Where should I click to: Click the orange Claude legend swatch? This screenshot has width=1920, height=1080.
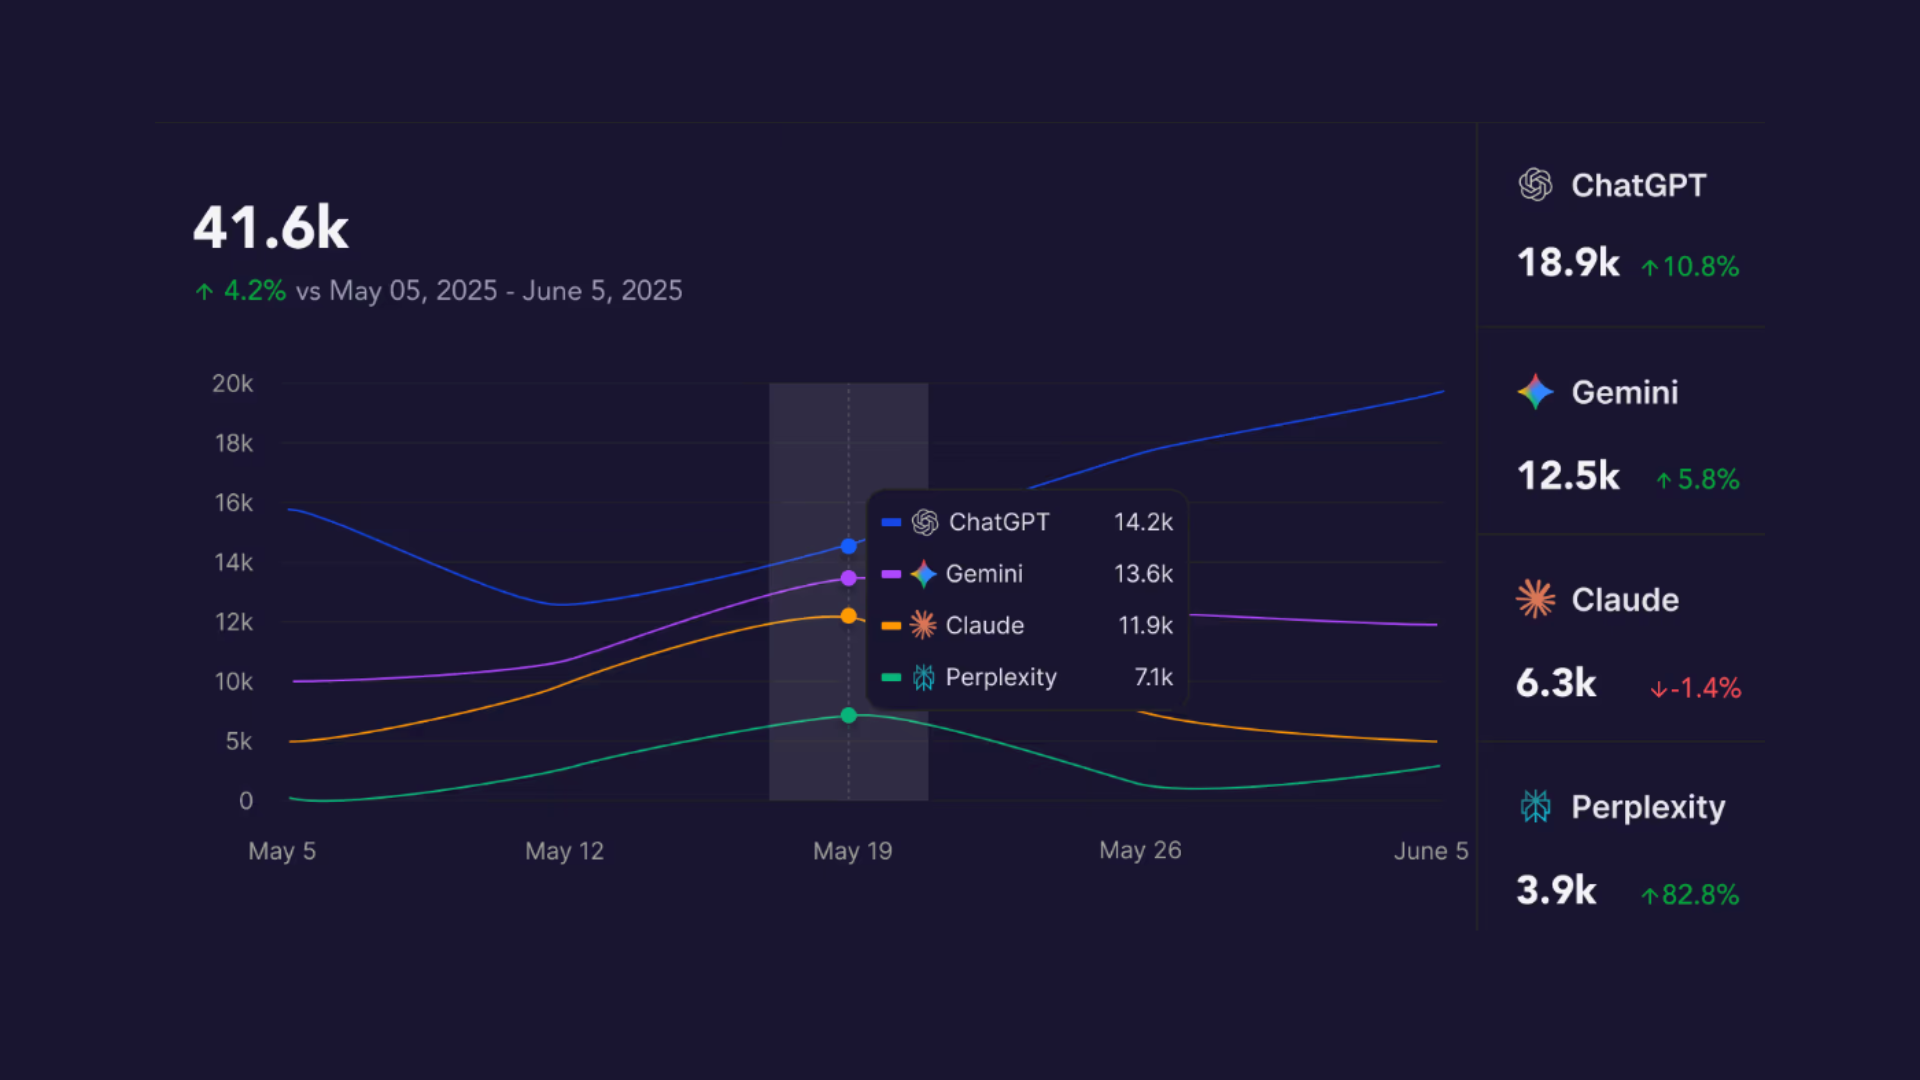tap(891, 626)
